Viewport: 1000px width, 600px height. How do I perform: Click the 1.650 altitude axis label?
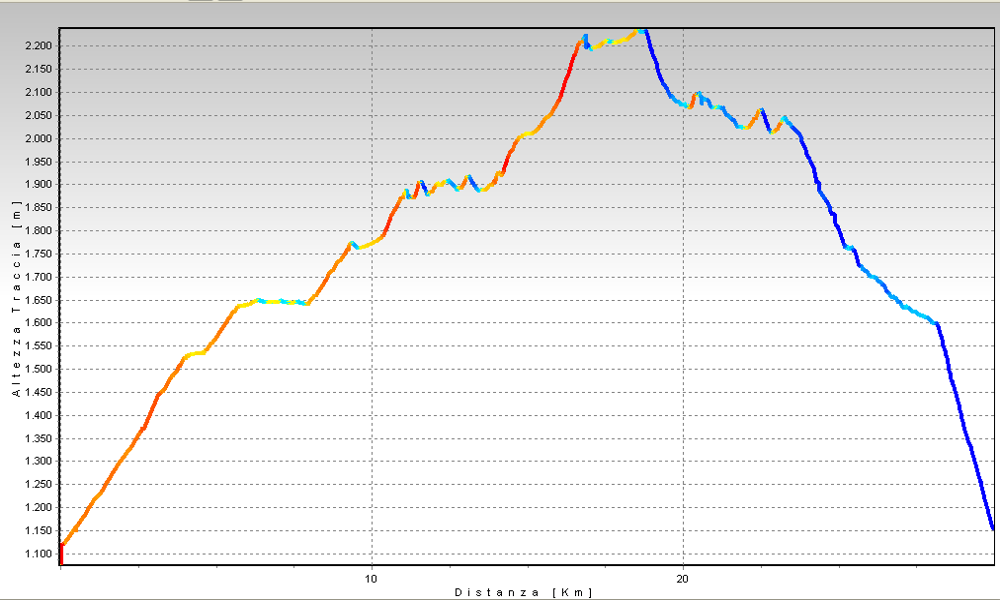click(40, 300)
